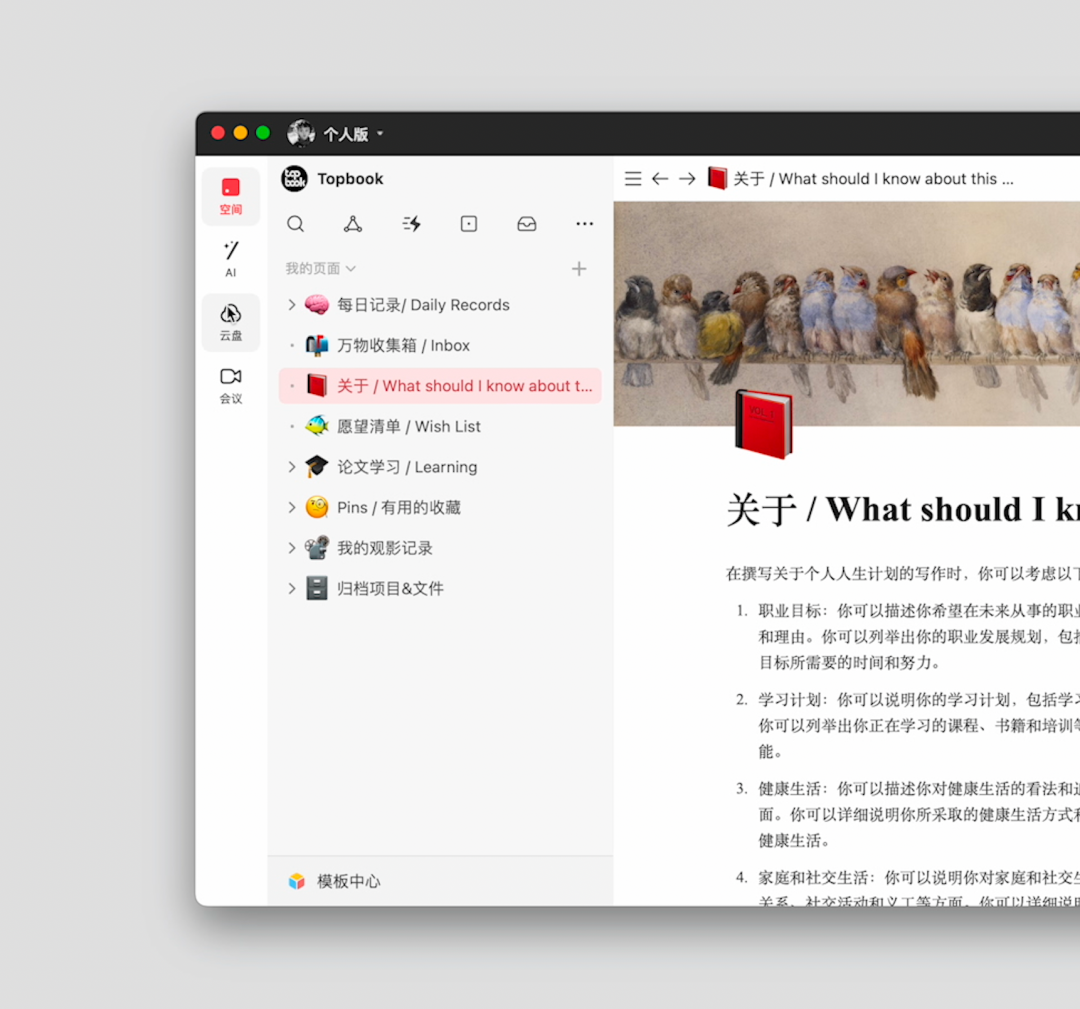Click the file cabinet icon for 归档项目&文件
Screen dimensions: 1080x1009
click(317, 589)
